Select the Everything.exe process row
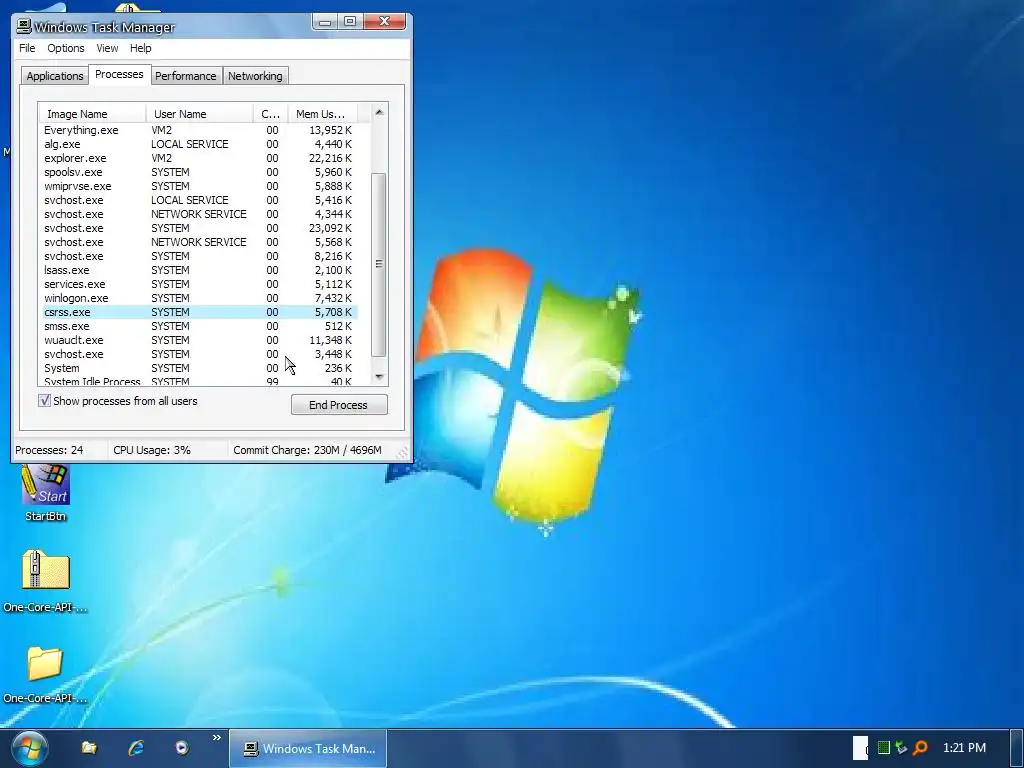The height and width of the screenshot is (768, 1024). click(200, 130)
